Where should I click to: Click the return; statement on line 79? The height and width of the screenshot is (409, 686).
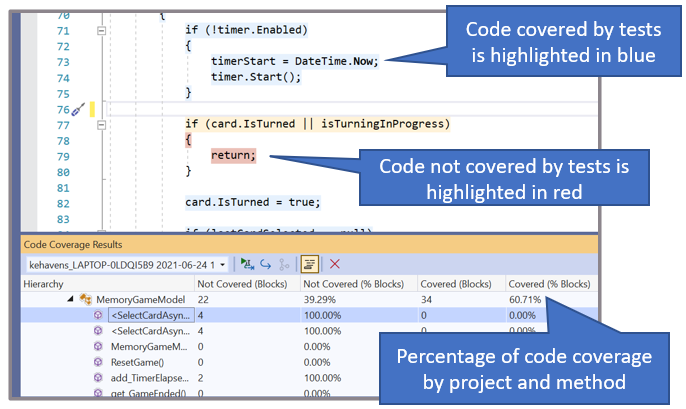pyautogui.click(x=233, y=155)
